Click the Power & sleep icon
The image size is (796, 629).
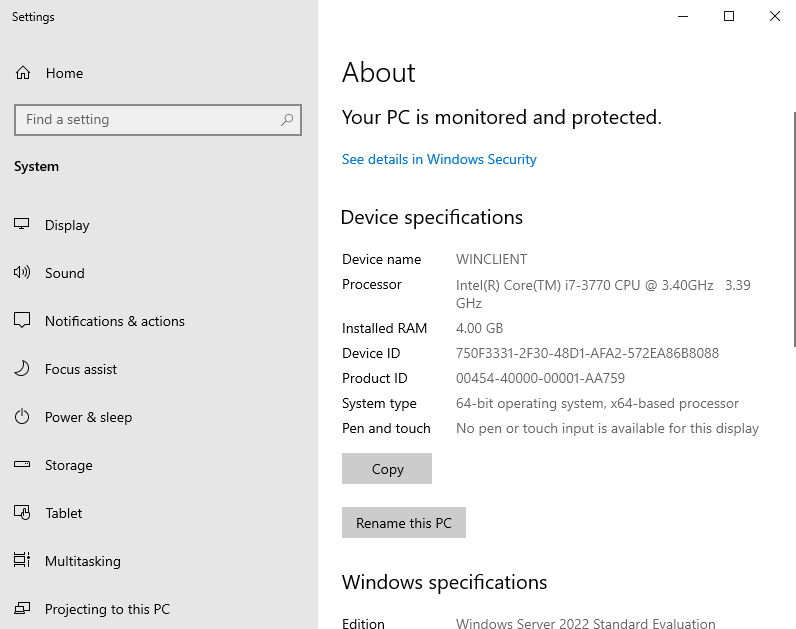pyautogui.click(x=22, y=417)
